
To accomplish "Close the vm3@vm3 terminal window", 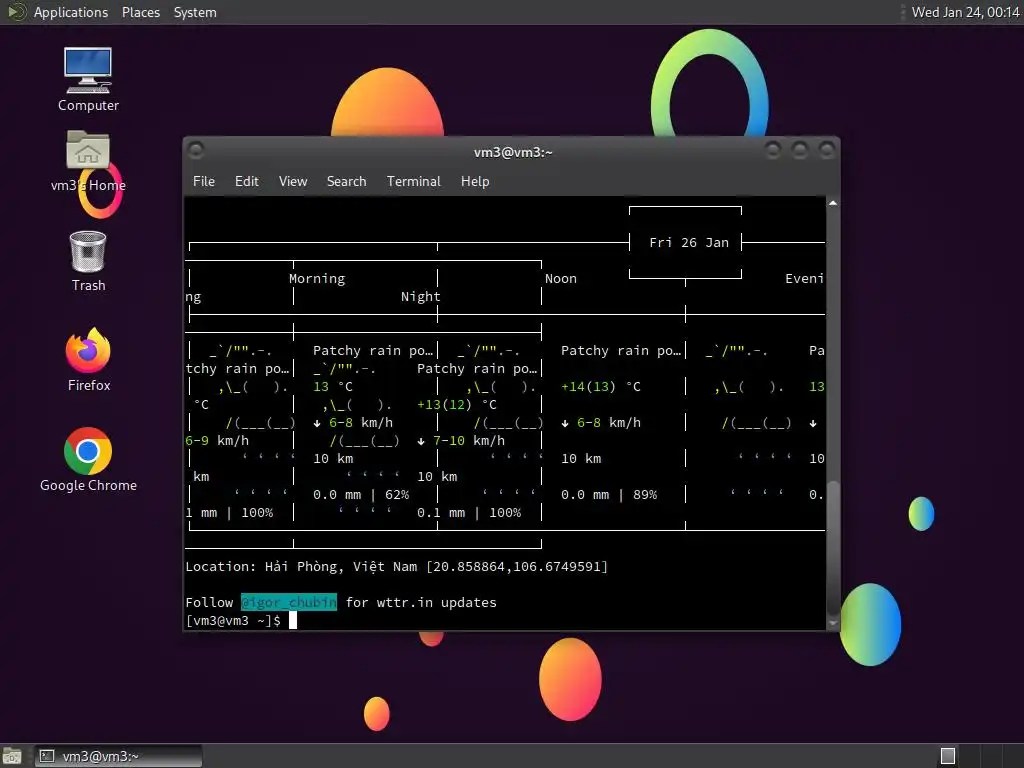I will point(827,151).
